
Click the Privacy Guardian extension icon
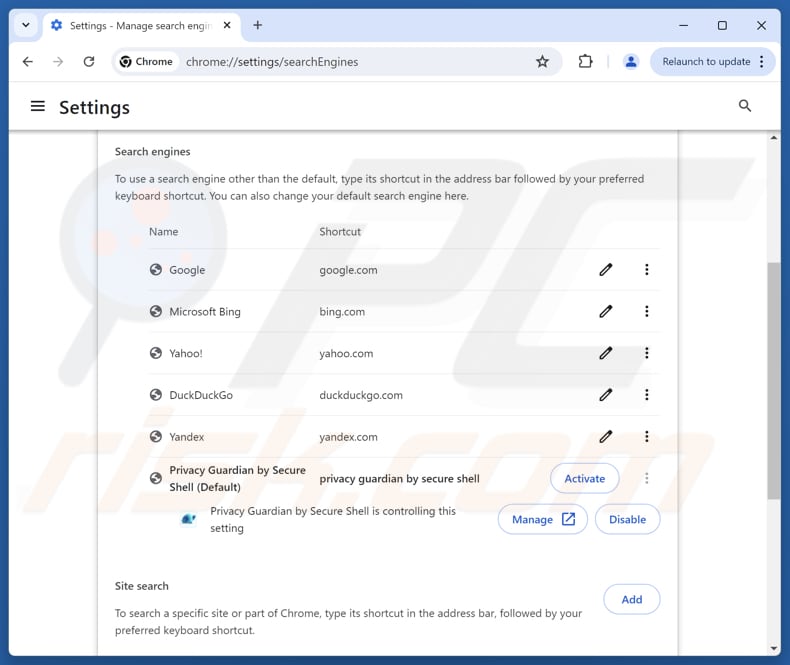188,519
